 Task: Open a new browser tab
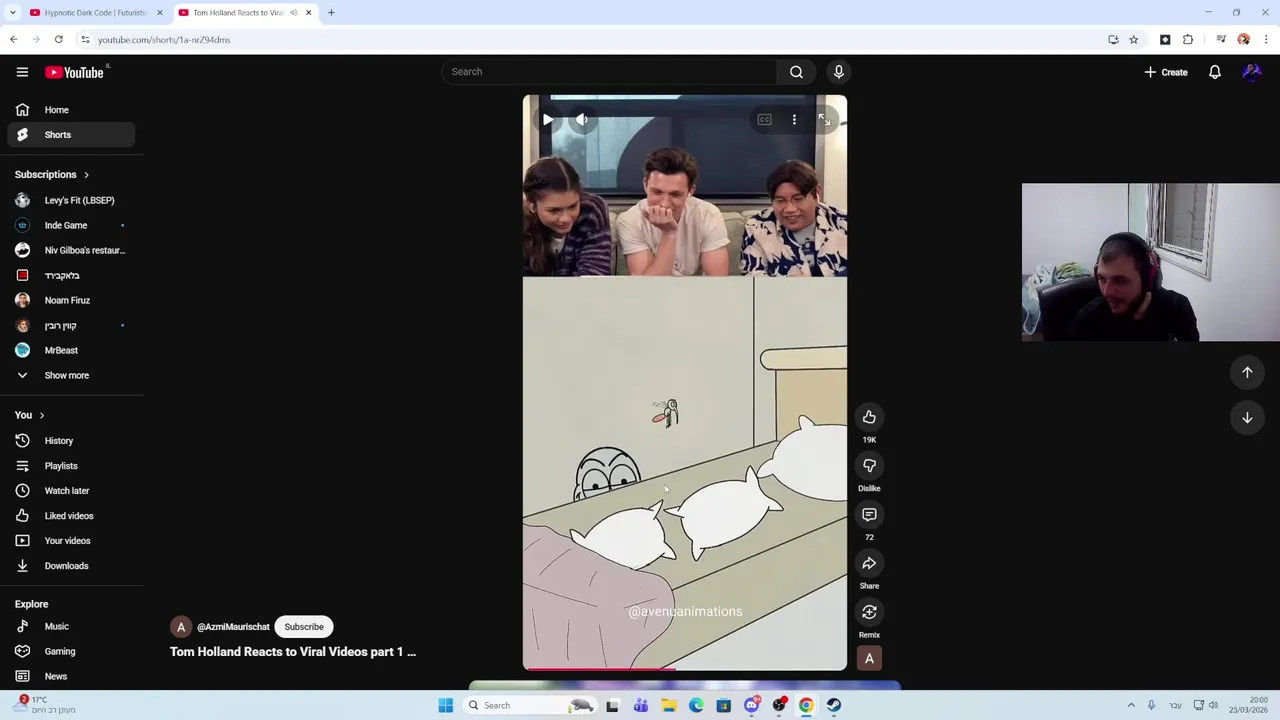[331, 13]
